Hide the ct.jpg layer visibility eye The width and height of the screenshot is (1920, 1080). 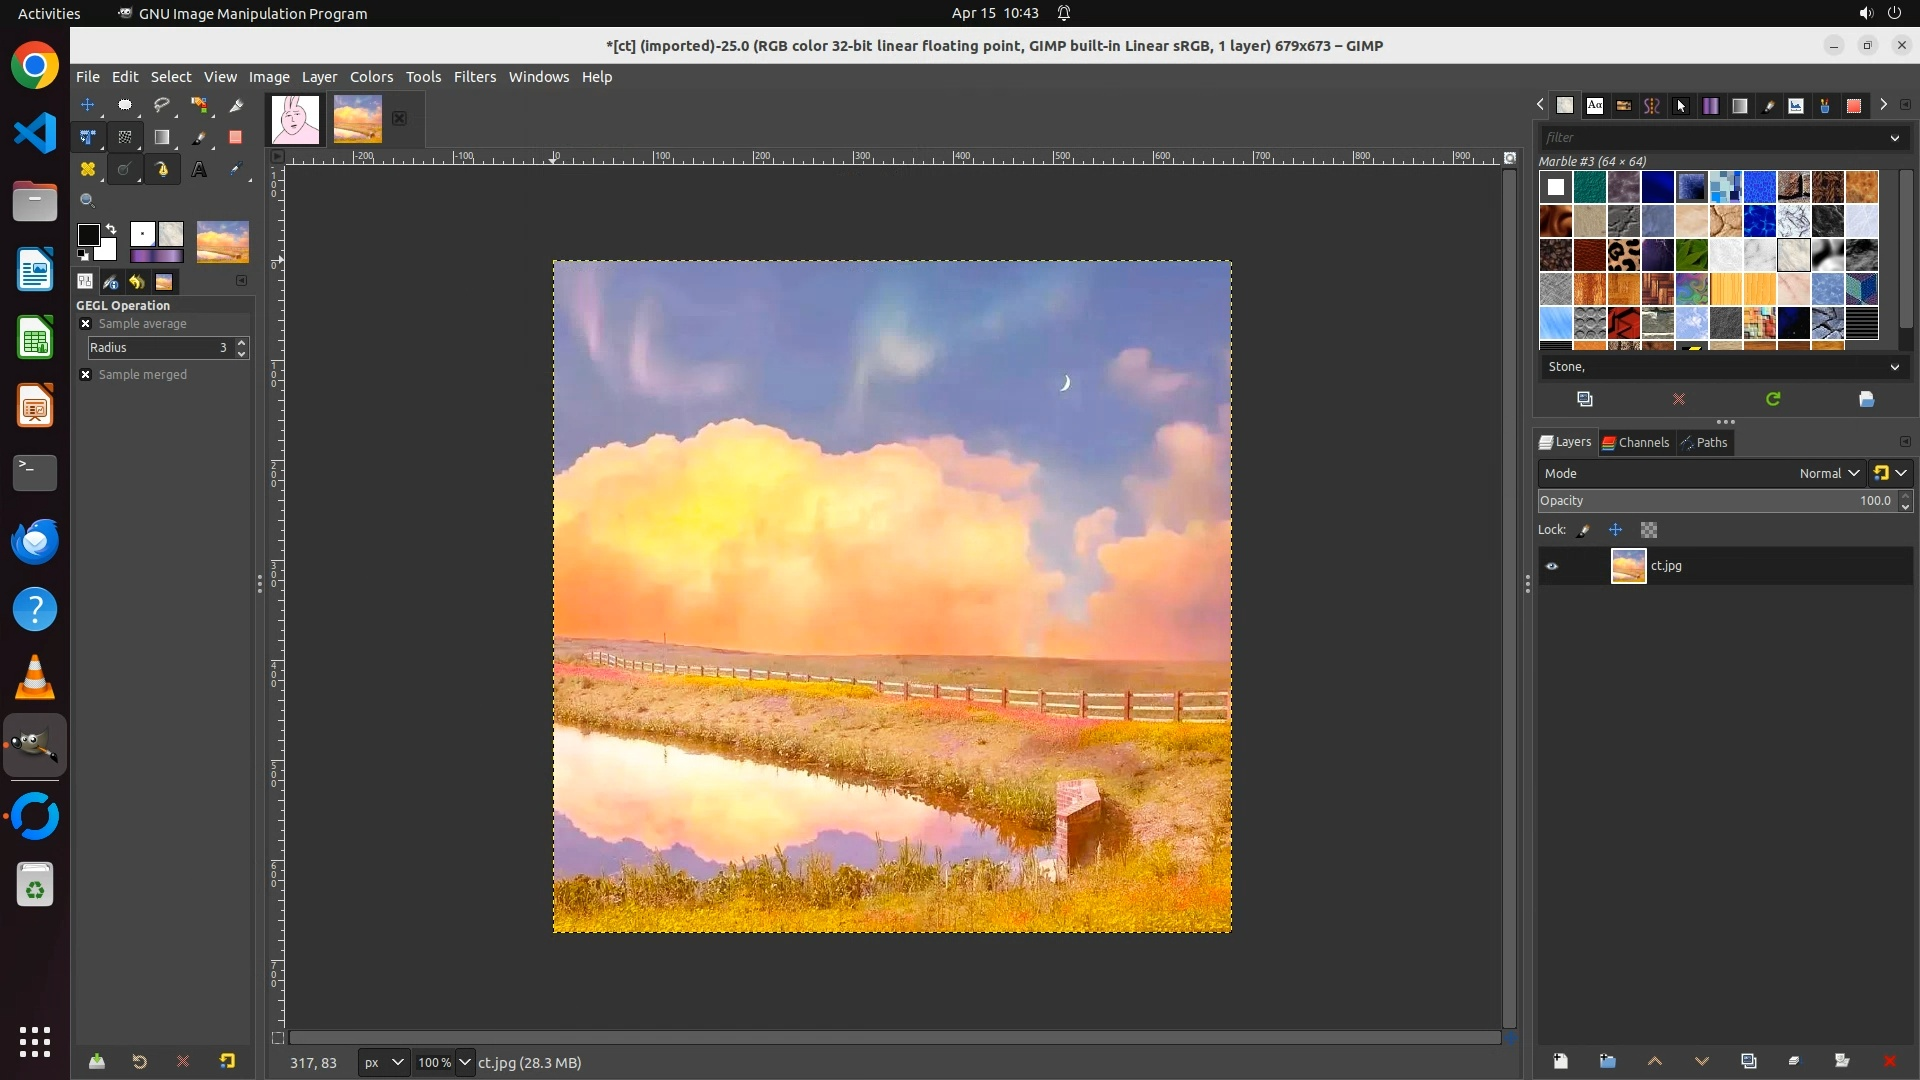1552,566
